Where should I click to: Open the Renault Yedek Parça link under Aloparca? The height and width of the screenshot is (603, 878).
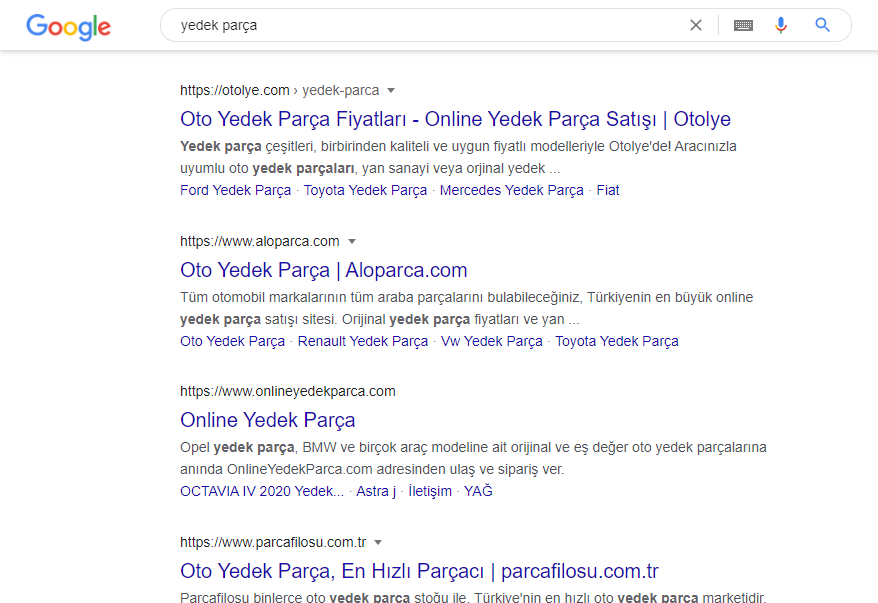click(x=362, y=341)
